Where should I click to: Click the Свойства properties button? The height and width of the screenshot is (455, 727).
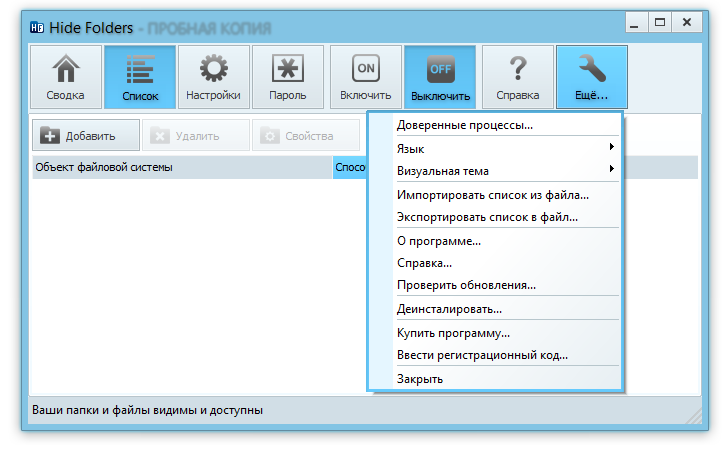[x=306, y=135]
